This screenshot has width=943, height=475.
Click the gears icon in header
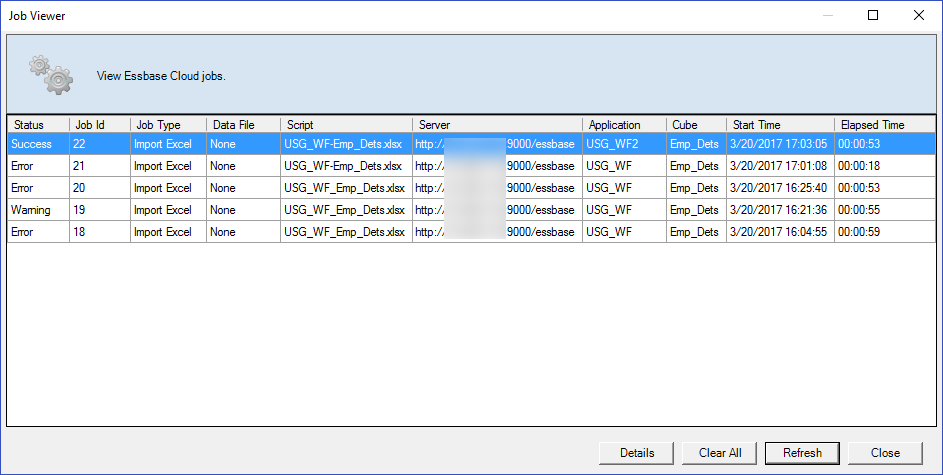pos(51,74)
